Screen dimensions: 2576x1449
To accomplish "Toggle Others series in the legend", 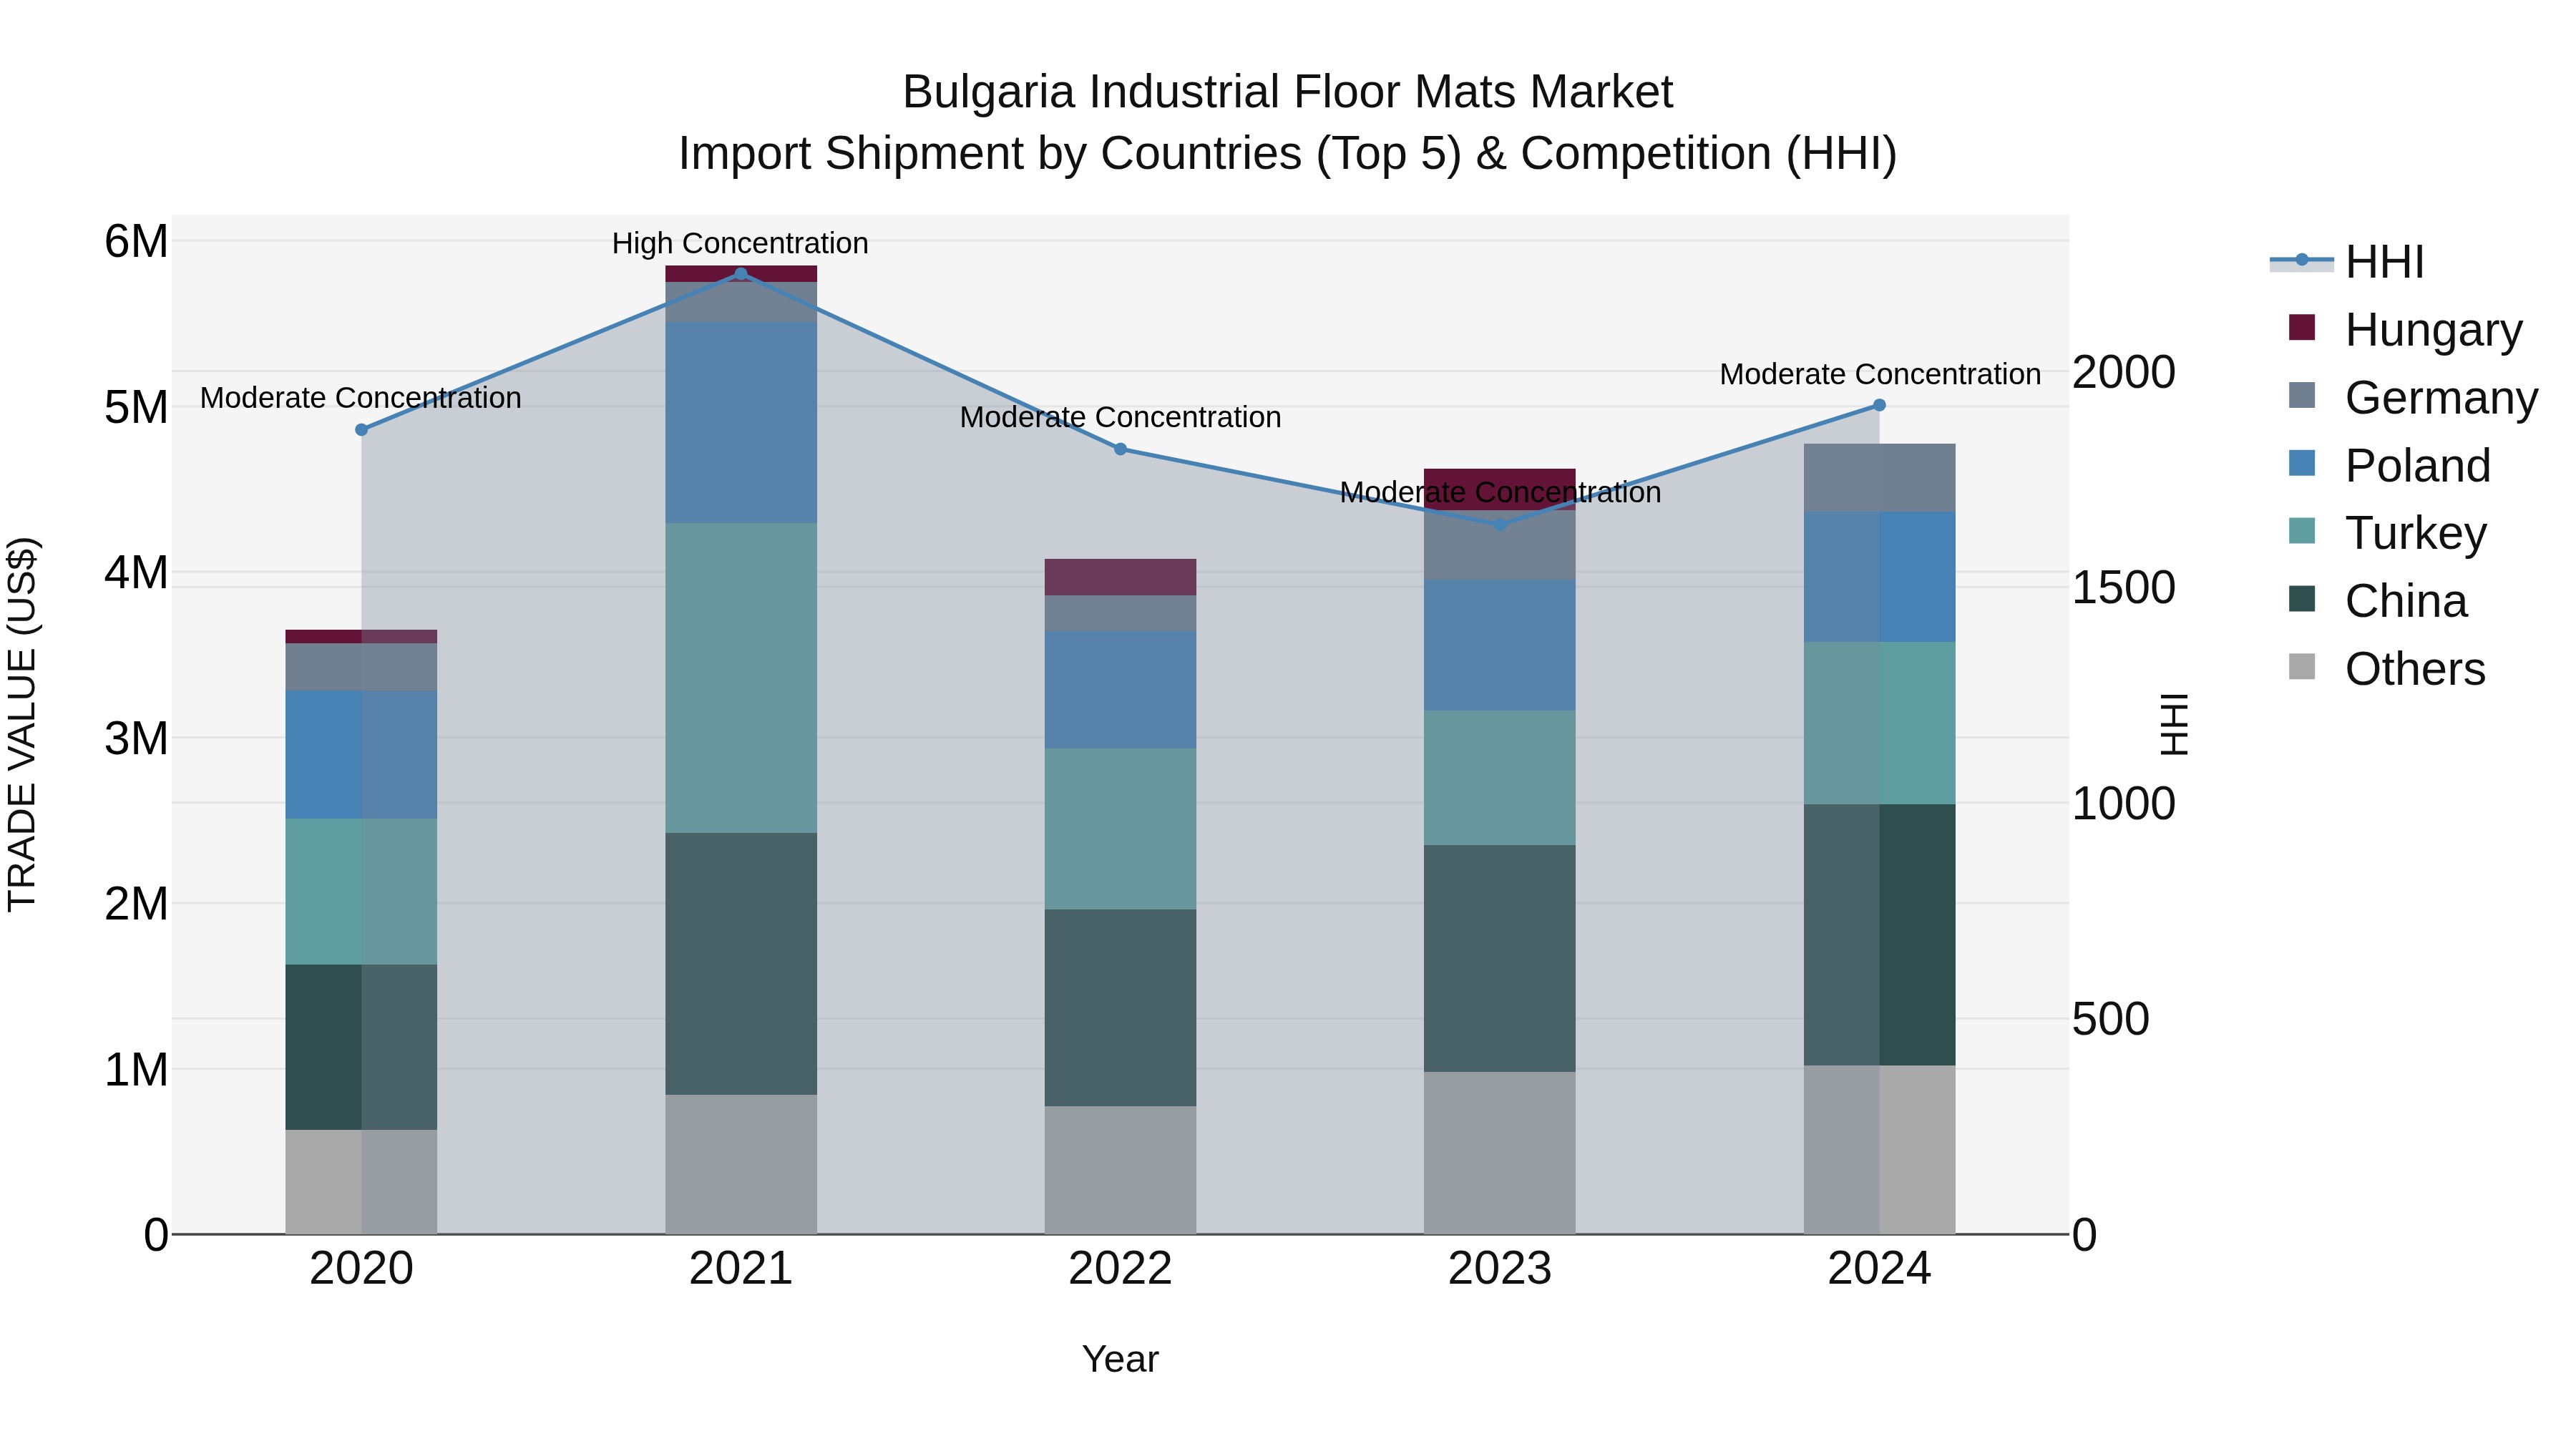I will tap(2387, 669).
